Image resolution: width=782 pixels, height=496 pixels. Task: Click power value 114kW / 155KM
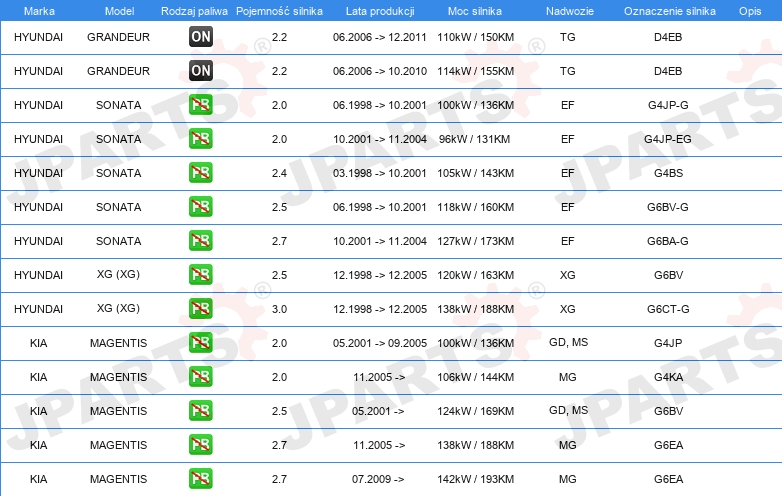475,71
